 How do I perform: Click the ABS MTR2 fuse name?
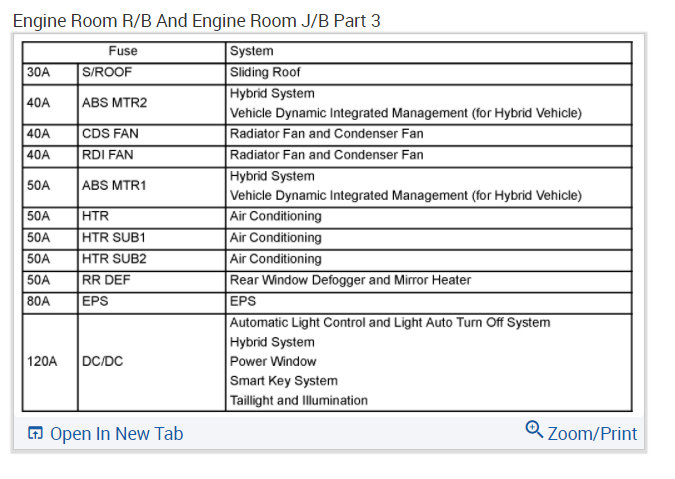pos(114,103)
